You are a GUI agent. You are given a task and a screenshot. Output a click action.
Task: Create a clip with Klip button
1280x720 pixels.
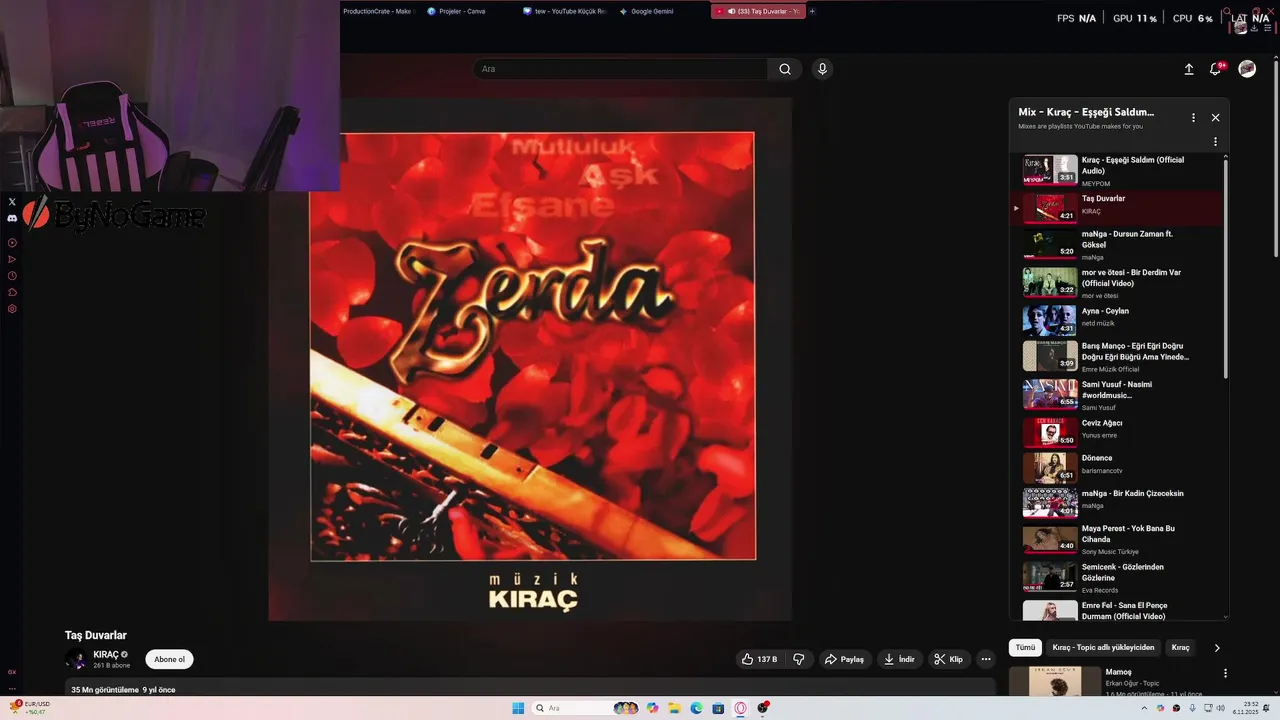coord(948,659)
